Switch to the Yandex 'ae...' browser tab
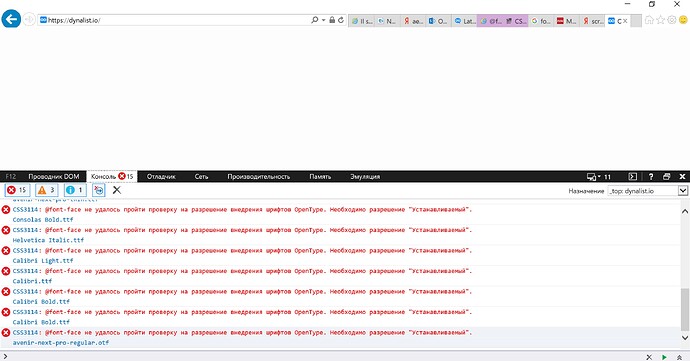The image size is (690, 361). 413,21
